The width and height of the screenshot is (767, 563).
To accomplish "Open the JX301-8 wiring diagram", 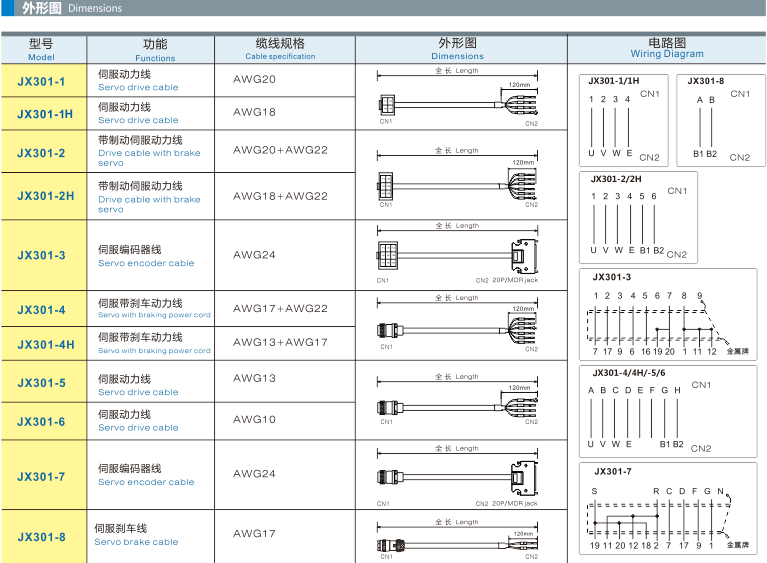I will tap(721, 120).
